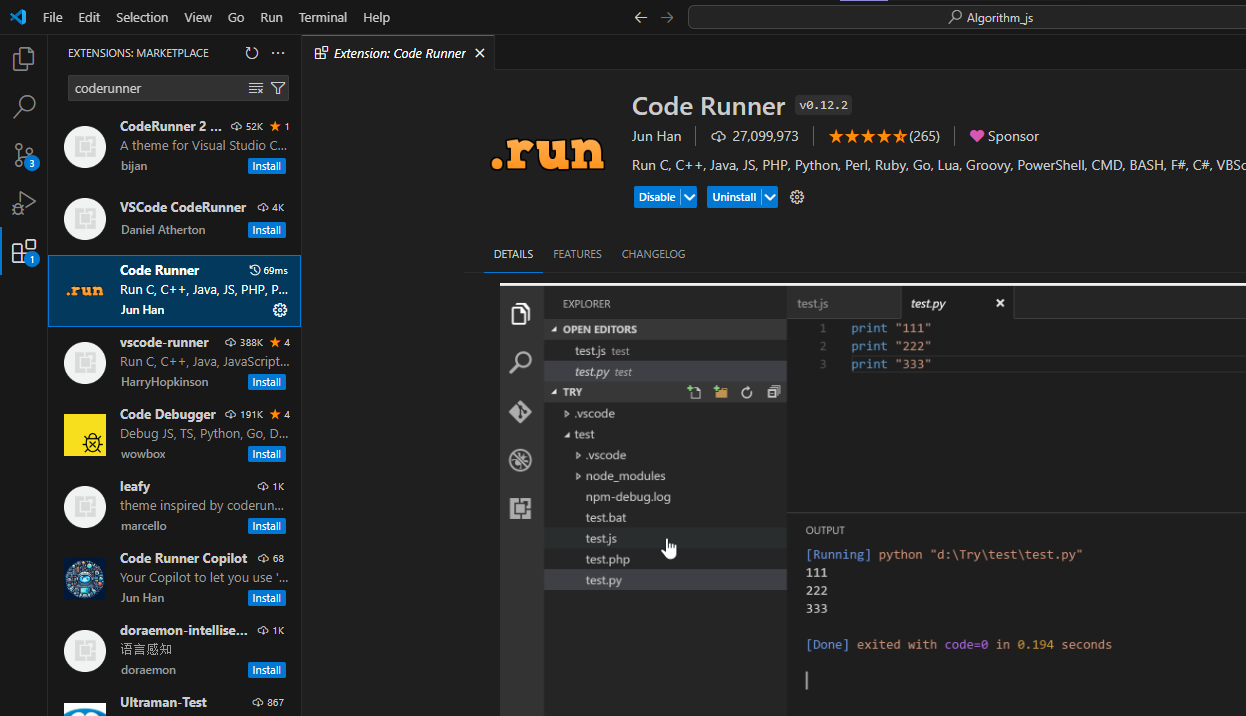The height and width of the screenshot is (716, 1246).
Task: Click the 27,099,973 install count
Action: tap(754, 136)
